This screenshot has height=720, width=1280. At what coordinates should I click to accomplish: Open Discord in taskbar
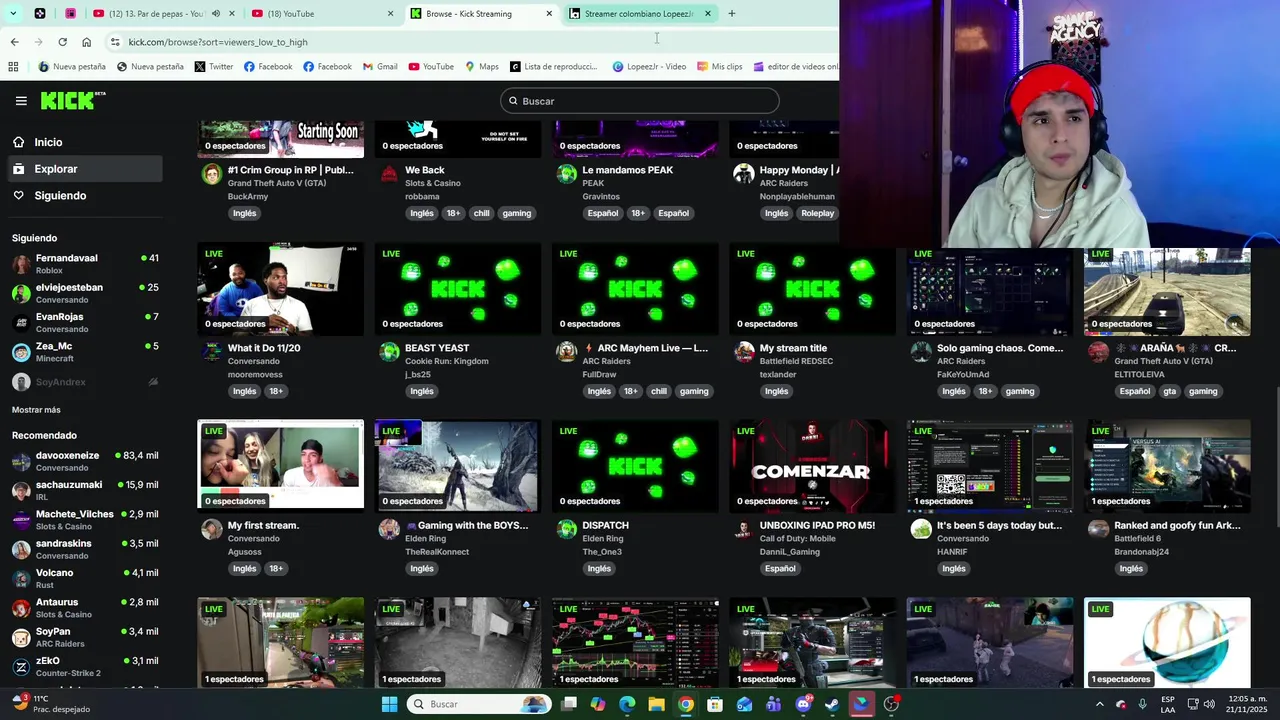point(803,704)
